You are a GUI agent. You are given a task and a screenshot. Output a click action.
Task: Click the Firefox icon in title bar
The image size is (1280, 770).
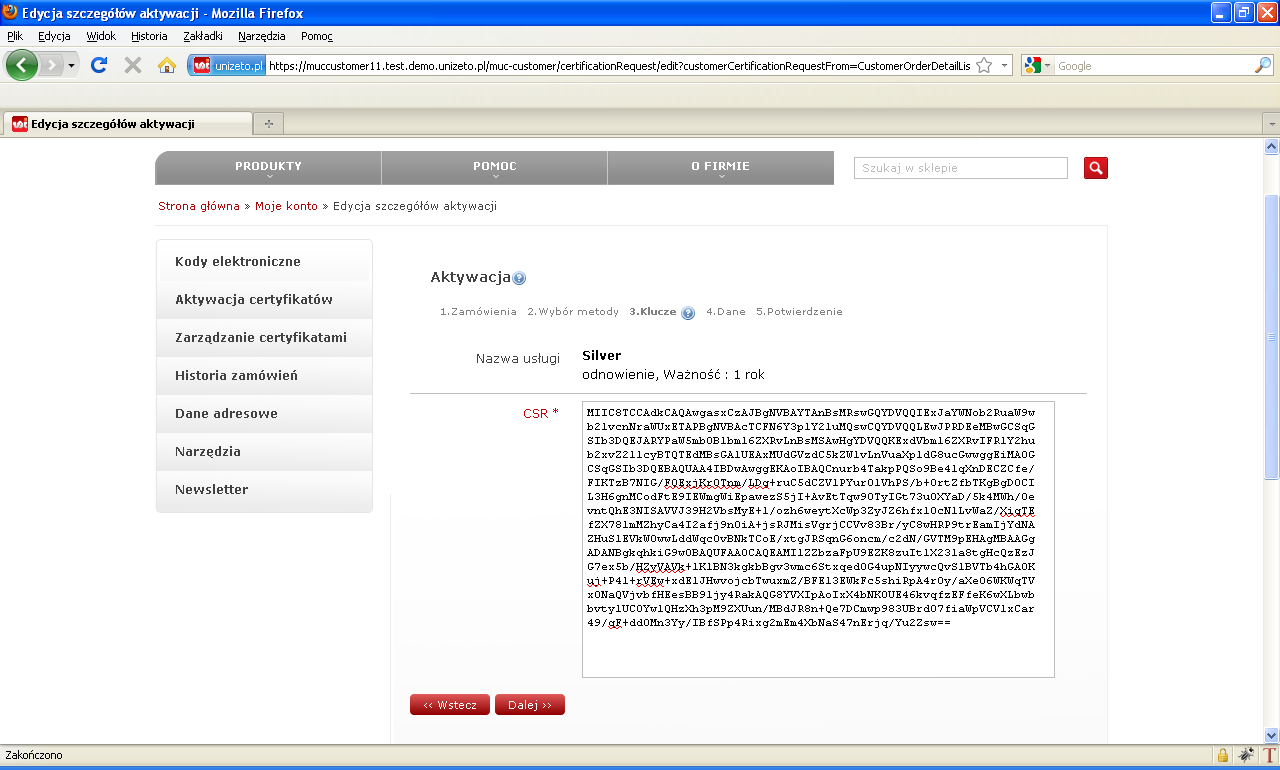pyautogui.click(x=11, y=13)
